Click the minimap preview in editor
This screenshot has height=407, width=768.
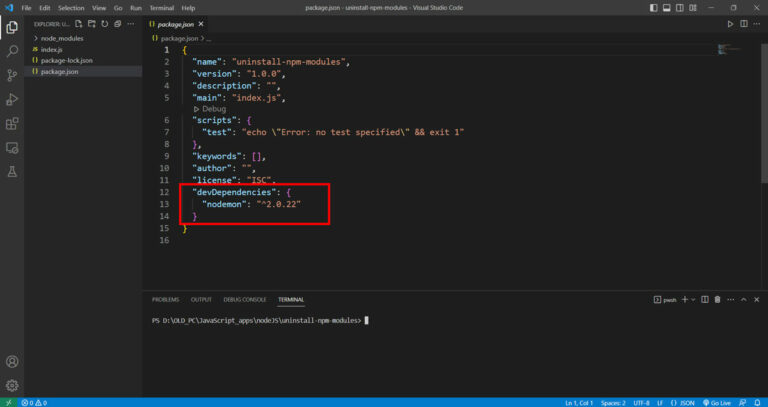click(x=730, y=49)
